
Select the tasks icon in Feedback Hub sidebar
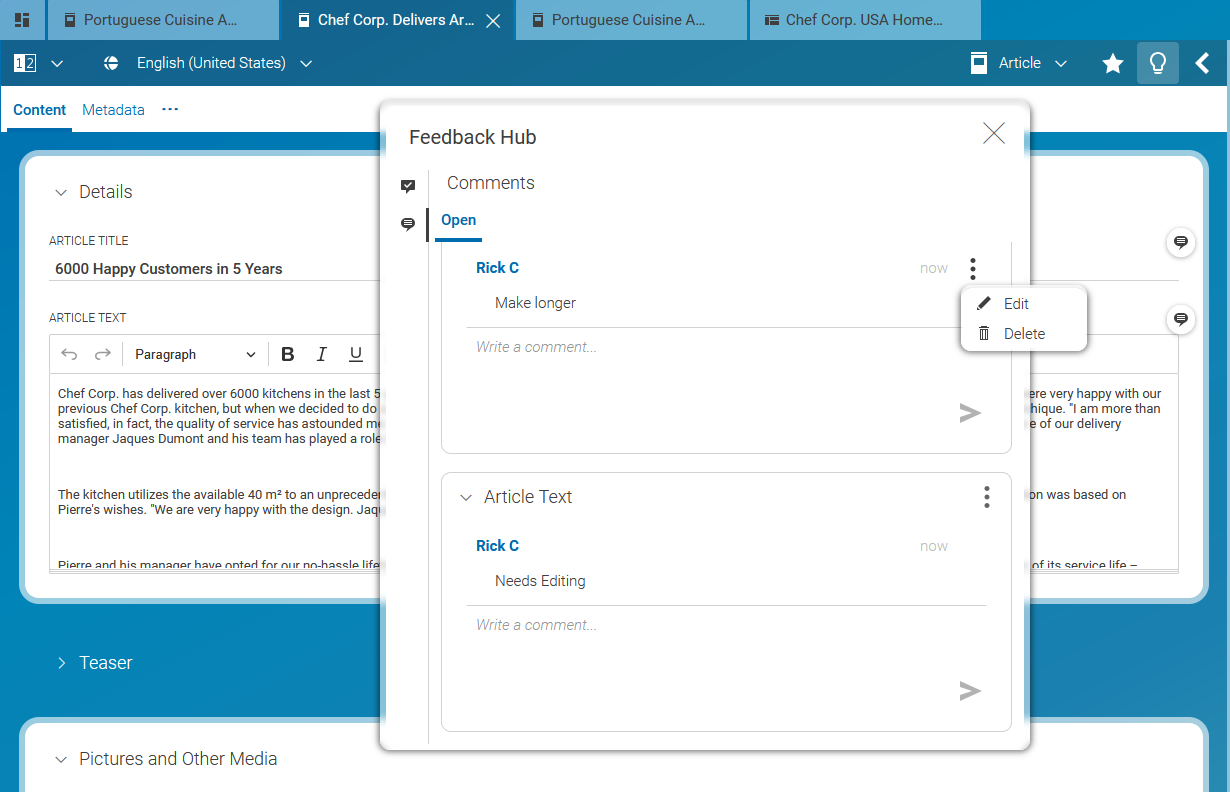pyautogui.click(x=408, y=186)
